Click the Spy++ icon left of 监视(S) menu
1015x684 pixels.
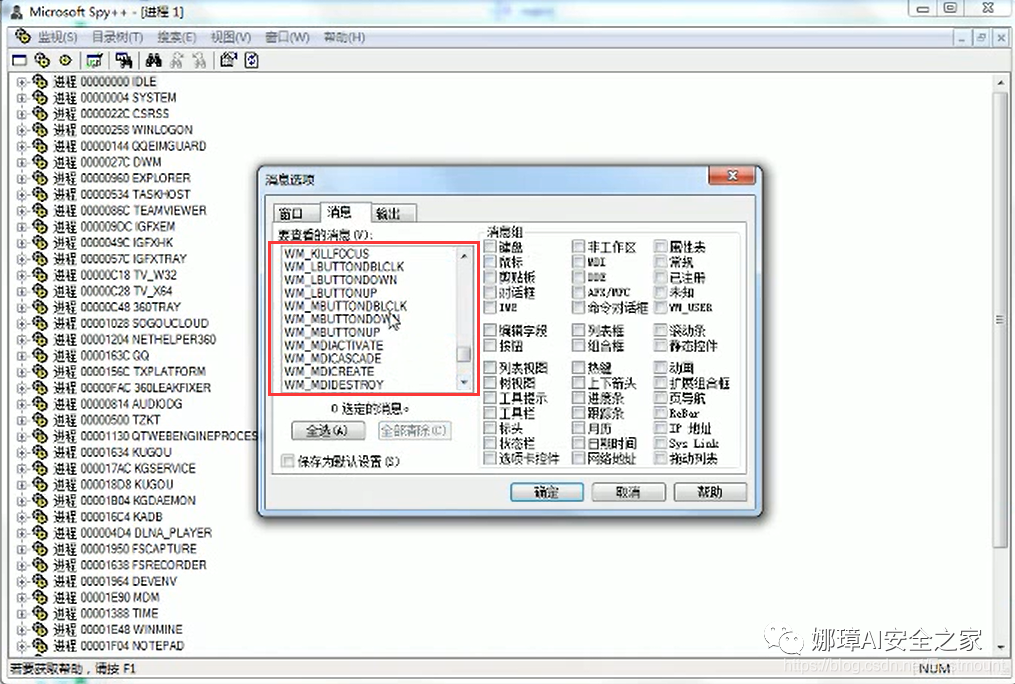coord(23,36)
